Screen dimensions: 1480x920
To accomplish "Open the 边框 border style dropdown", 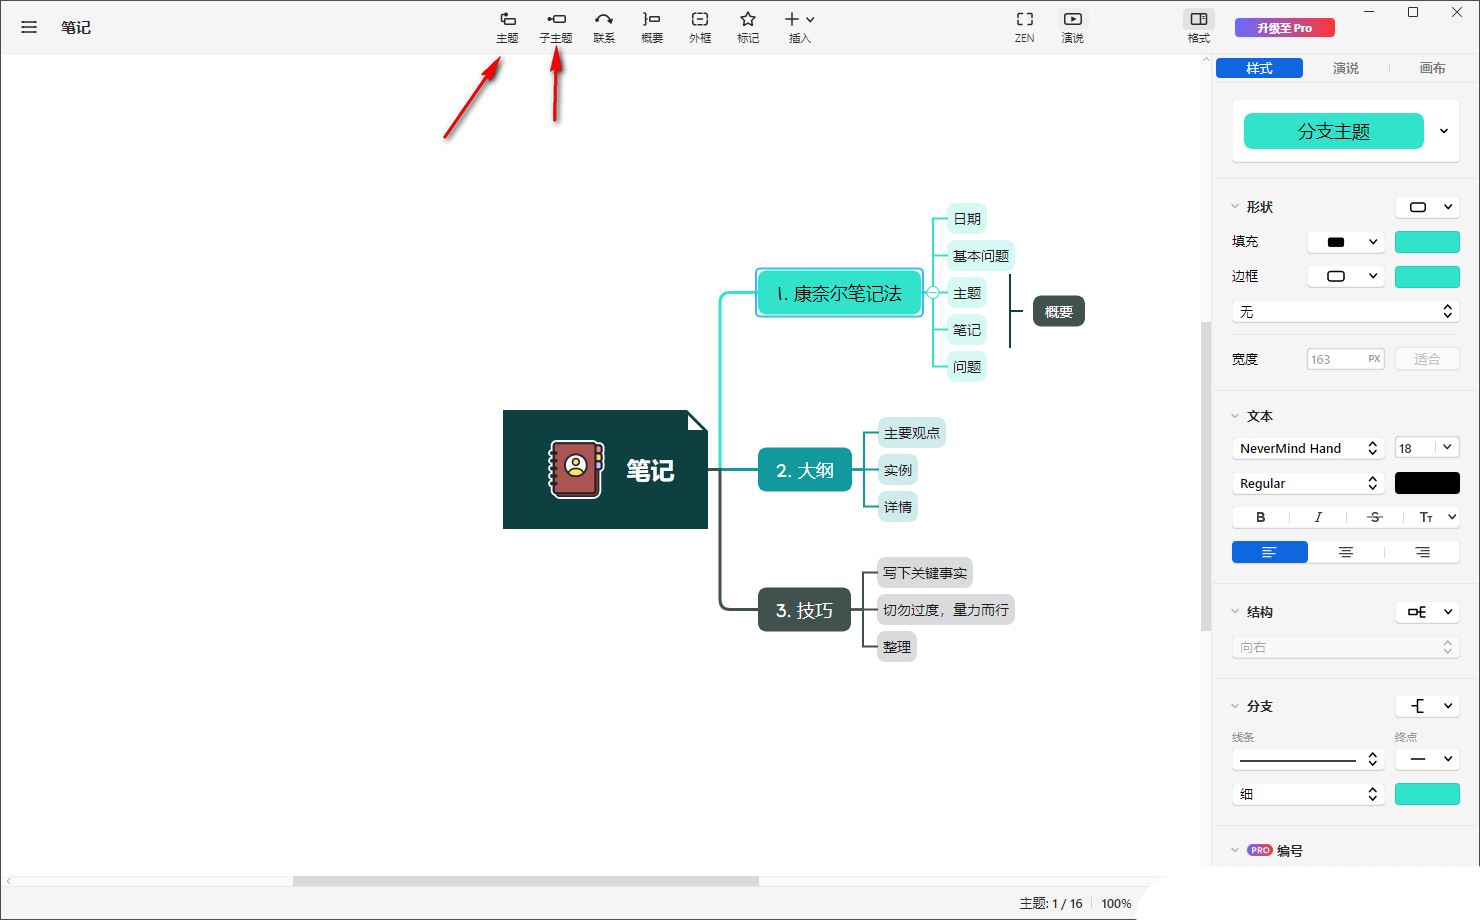I will pos(1346,276).
